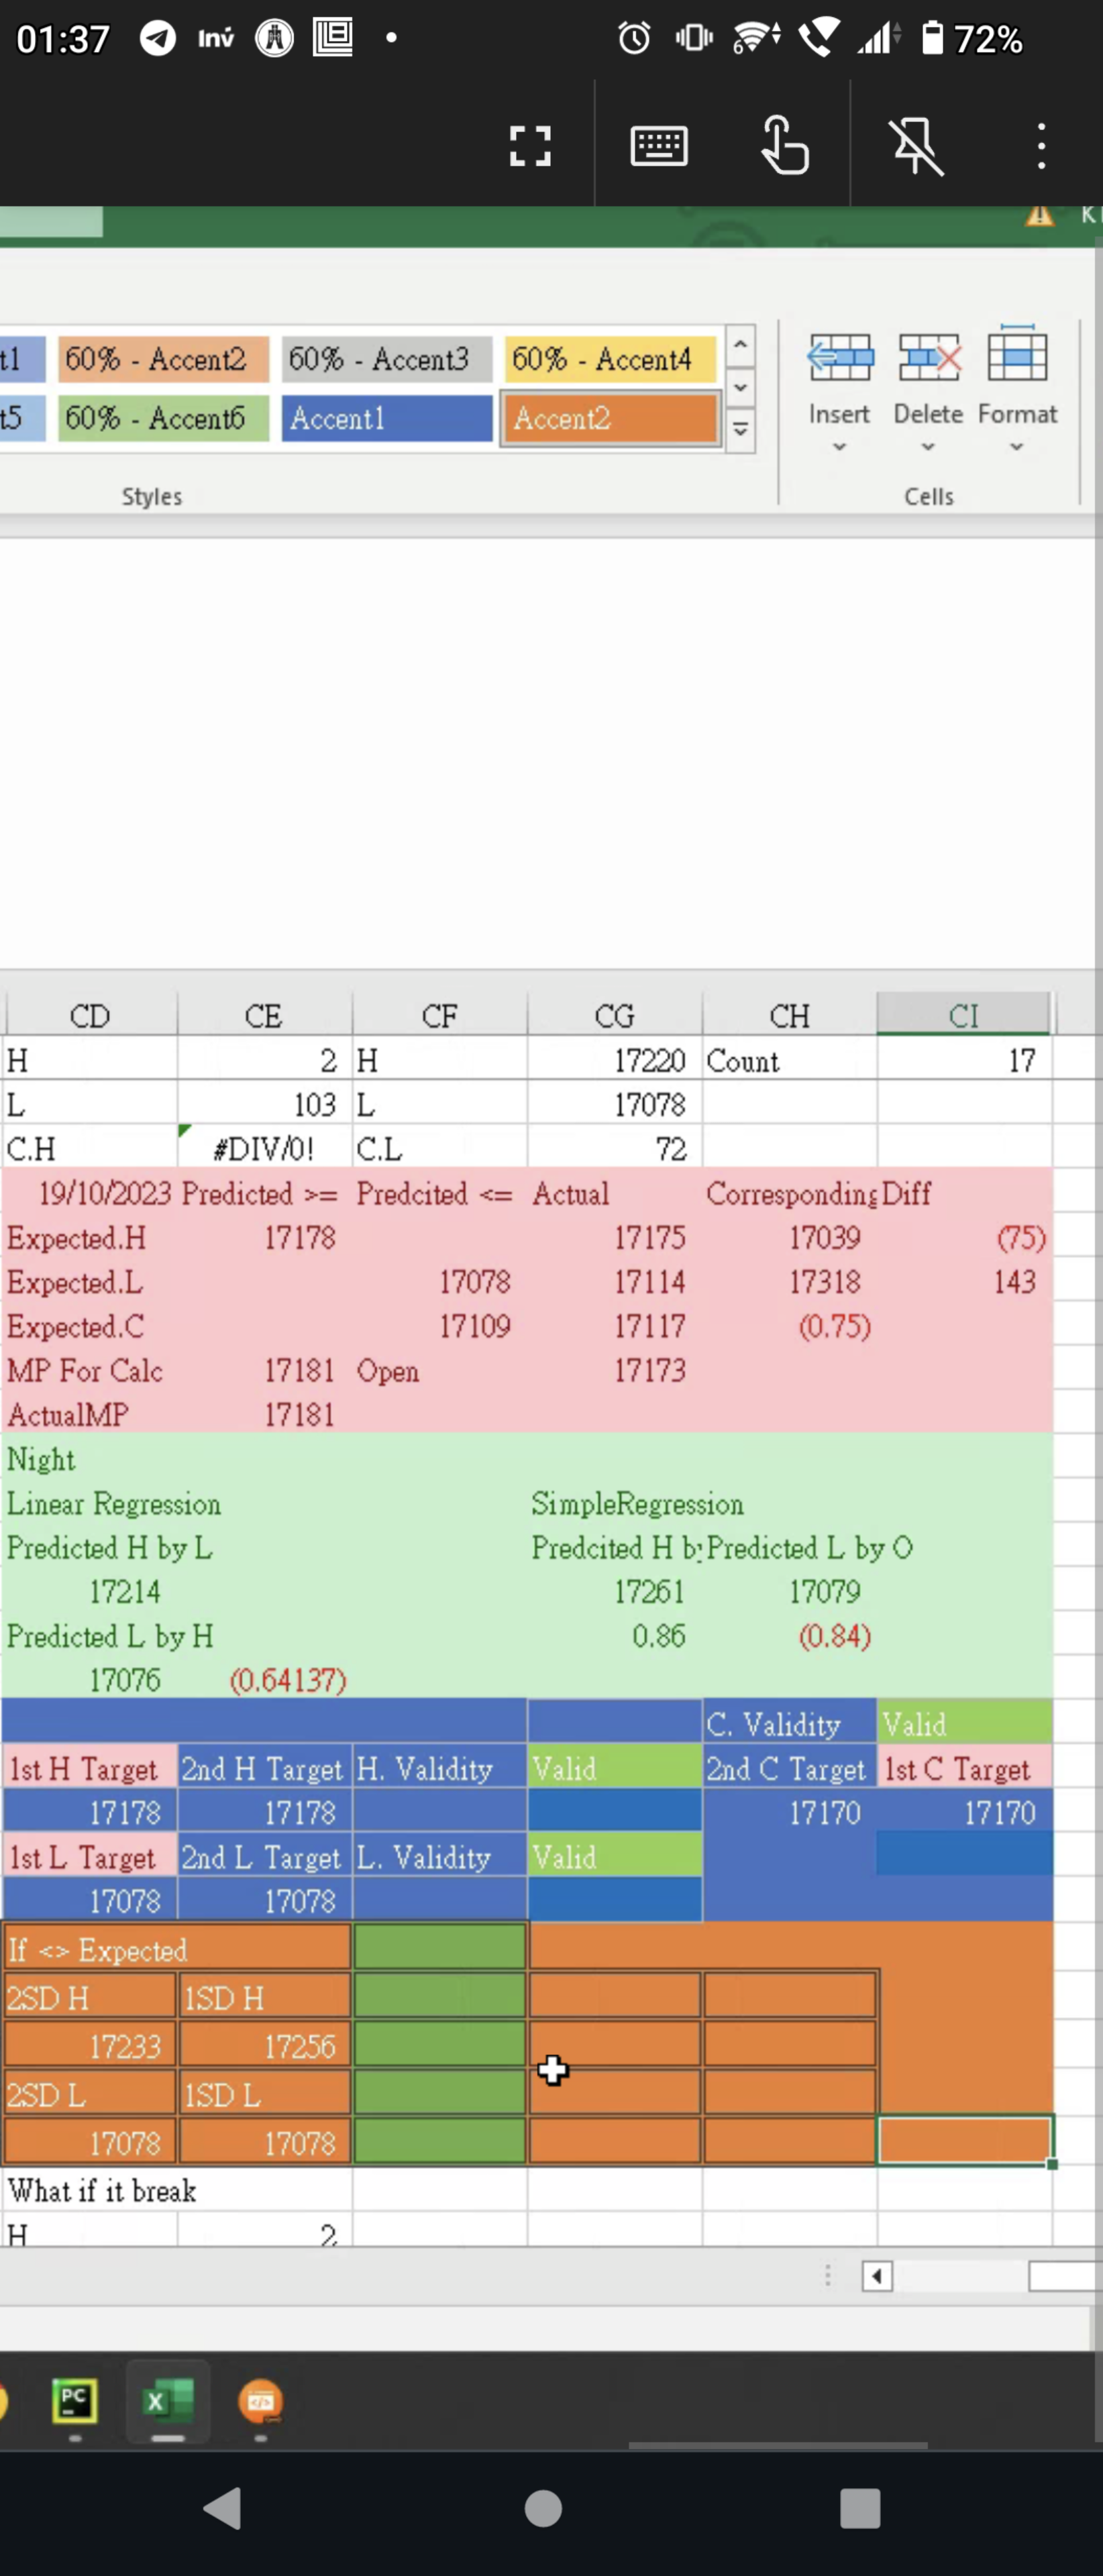
Task: Click the Delete cells icon
Action: 928,358
